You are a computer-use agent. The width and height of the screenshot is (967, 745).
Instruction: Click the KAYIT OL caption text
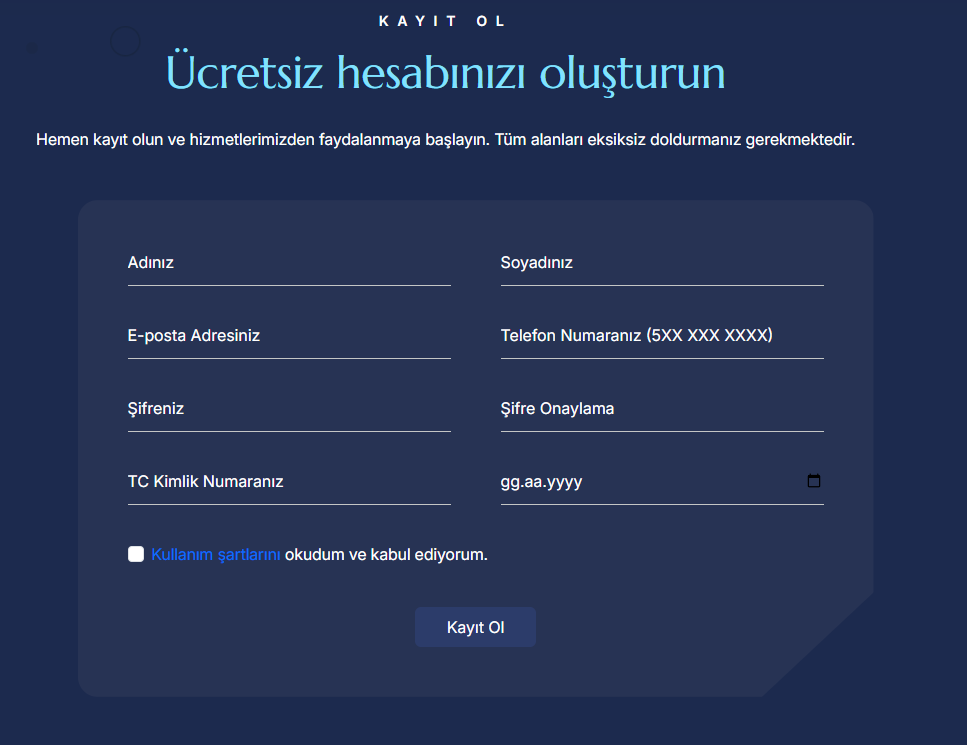click(442, 21)
